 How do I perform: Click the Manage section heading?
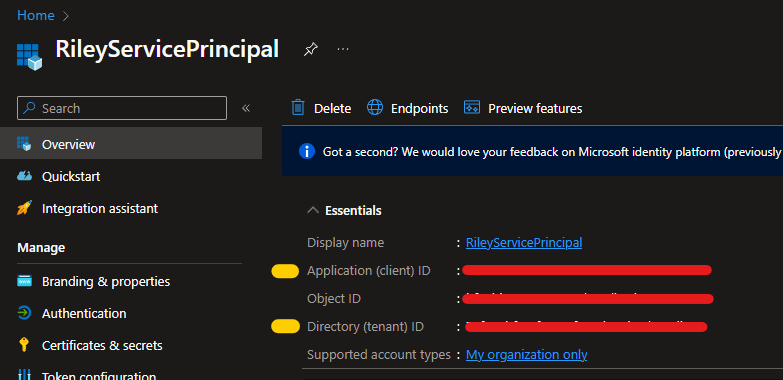[41, 248]
